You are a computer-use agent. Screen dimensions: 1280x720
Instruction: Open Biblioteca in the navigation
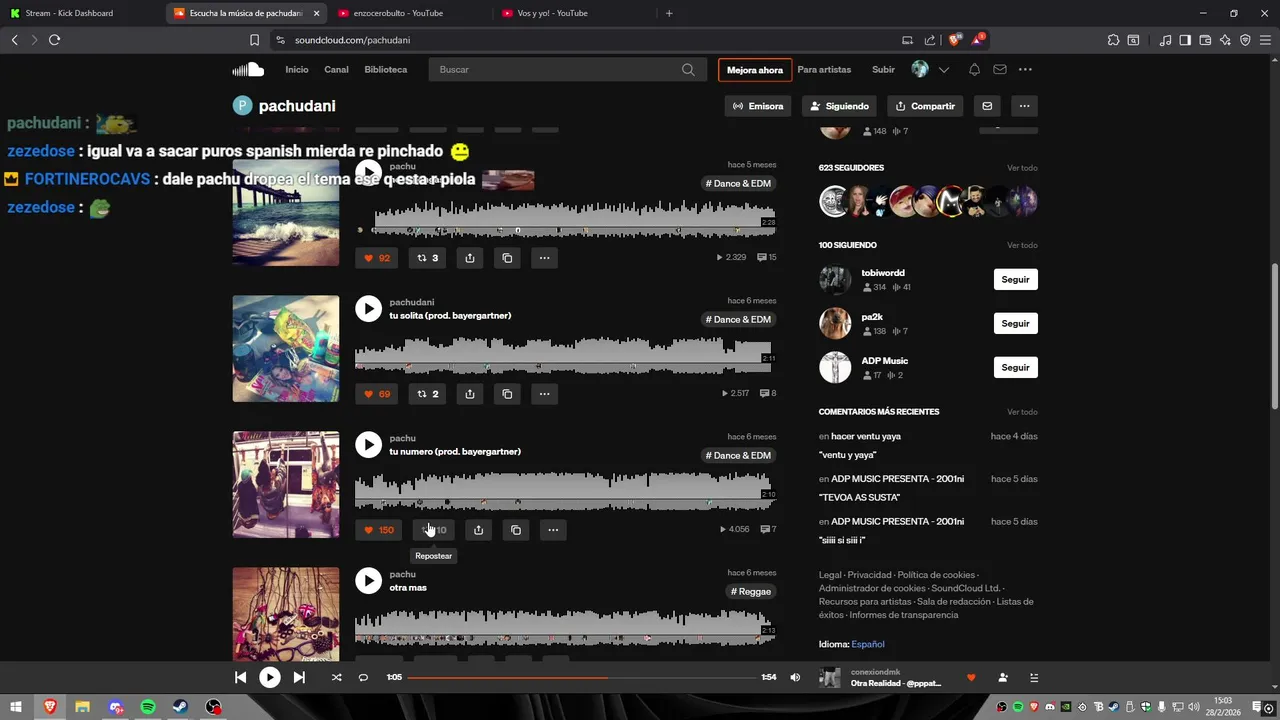[x=386, y=69]
